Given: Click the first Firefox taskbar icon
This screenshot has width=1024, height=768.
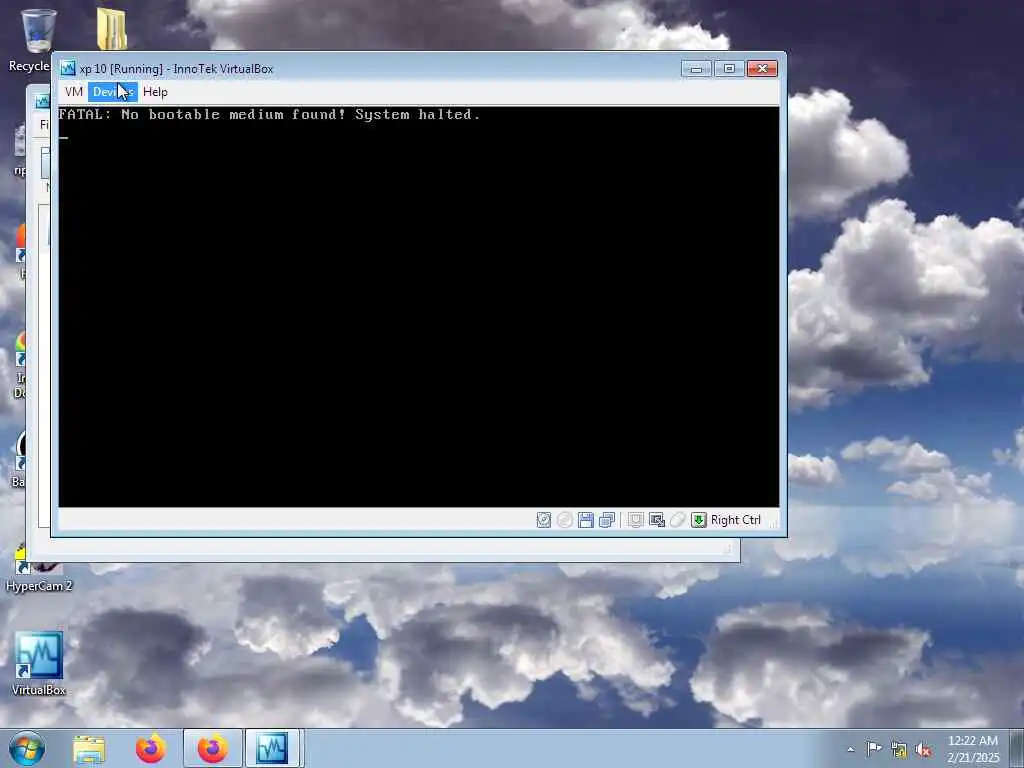Looking at the screenshot, I should [151, 749].
